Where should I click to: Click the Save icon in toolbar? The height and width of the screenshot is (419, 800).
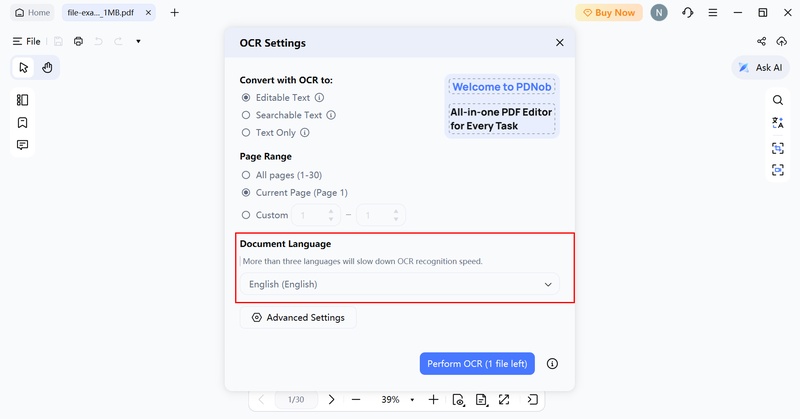(x=58, y=41)
